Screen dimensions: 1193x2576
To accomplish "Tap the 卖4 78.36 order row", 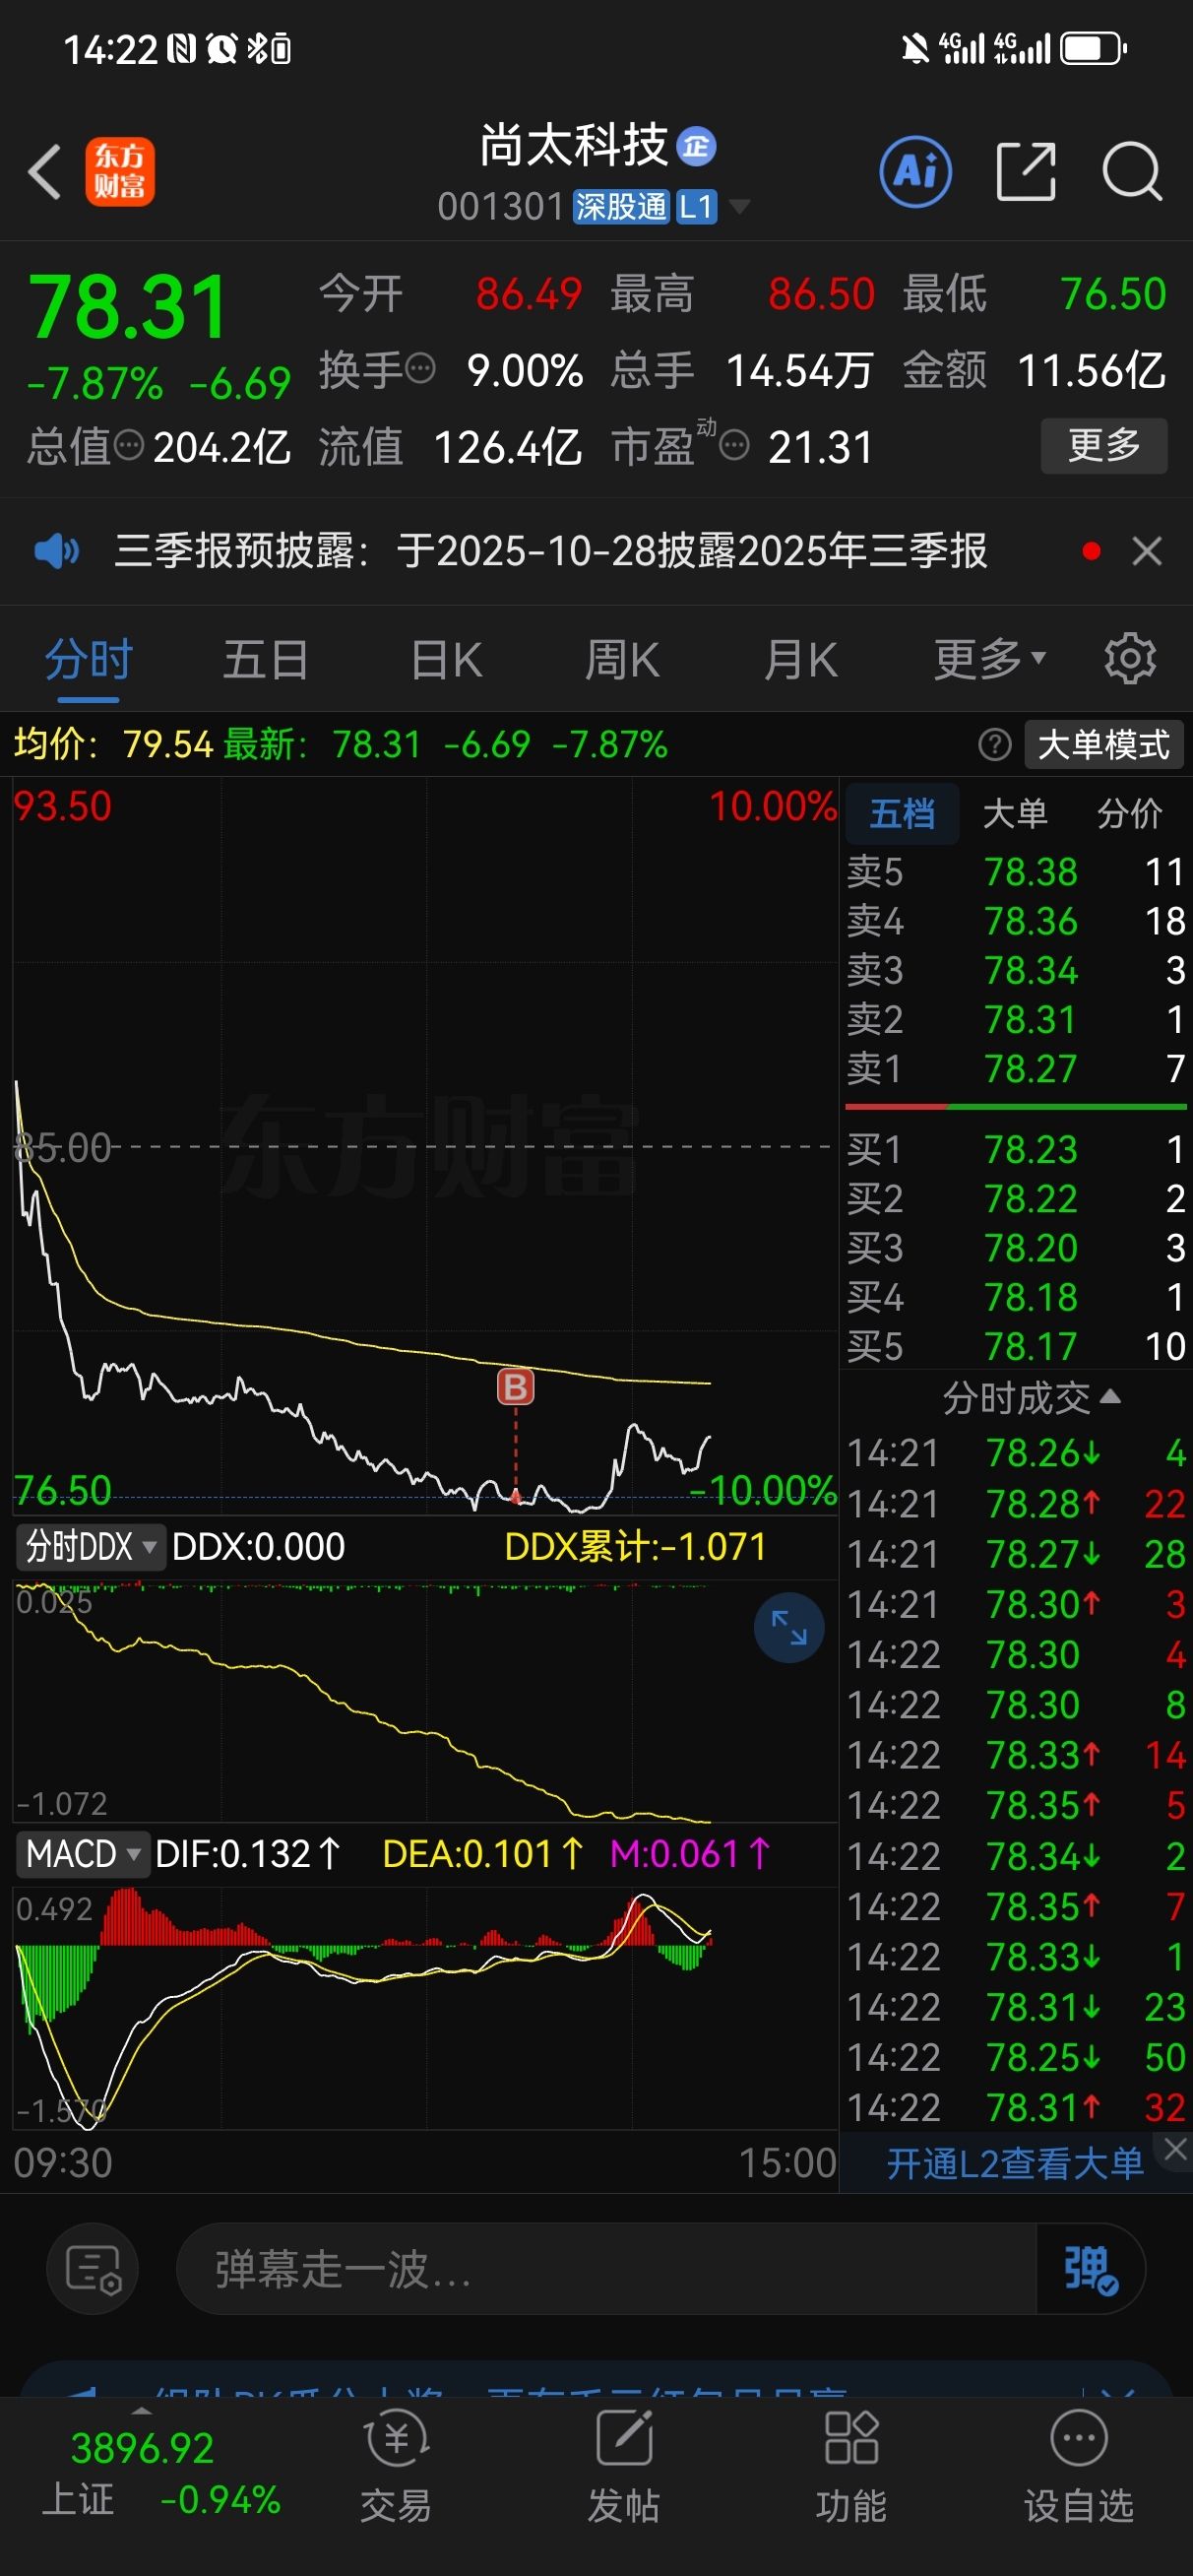I will pyautogui.click(x=1016, y=921).
